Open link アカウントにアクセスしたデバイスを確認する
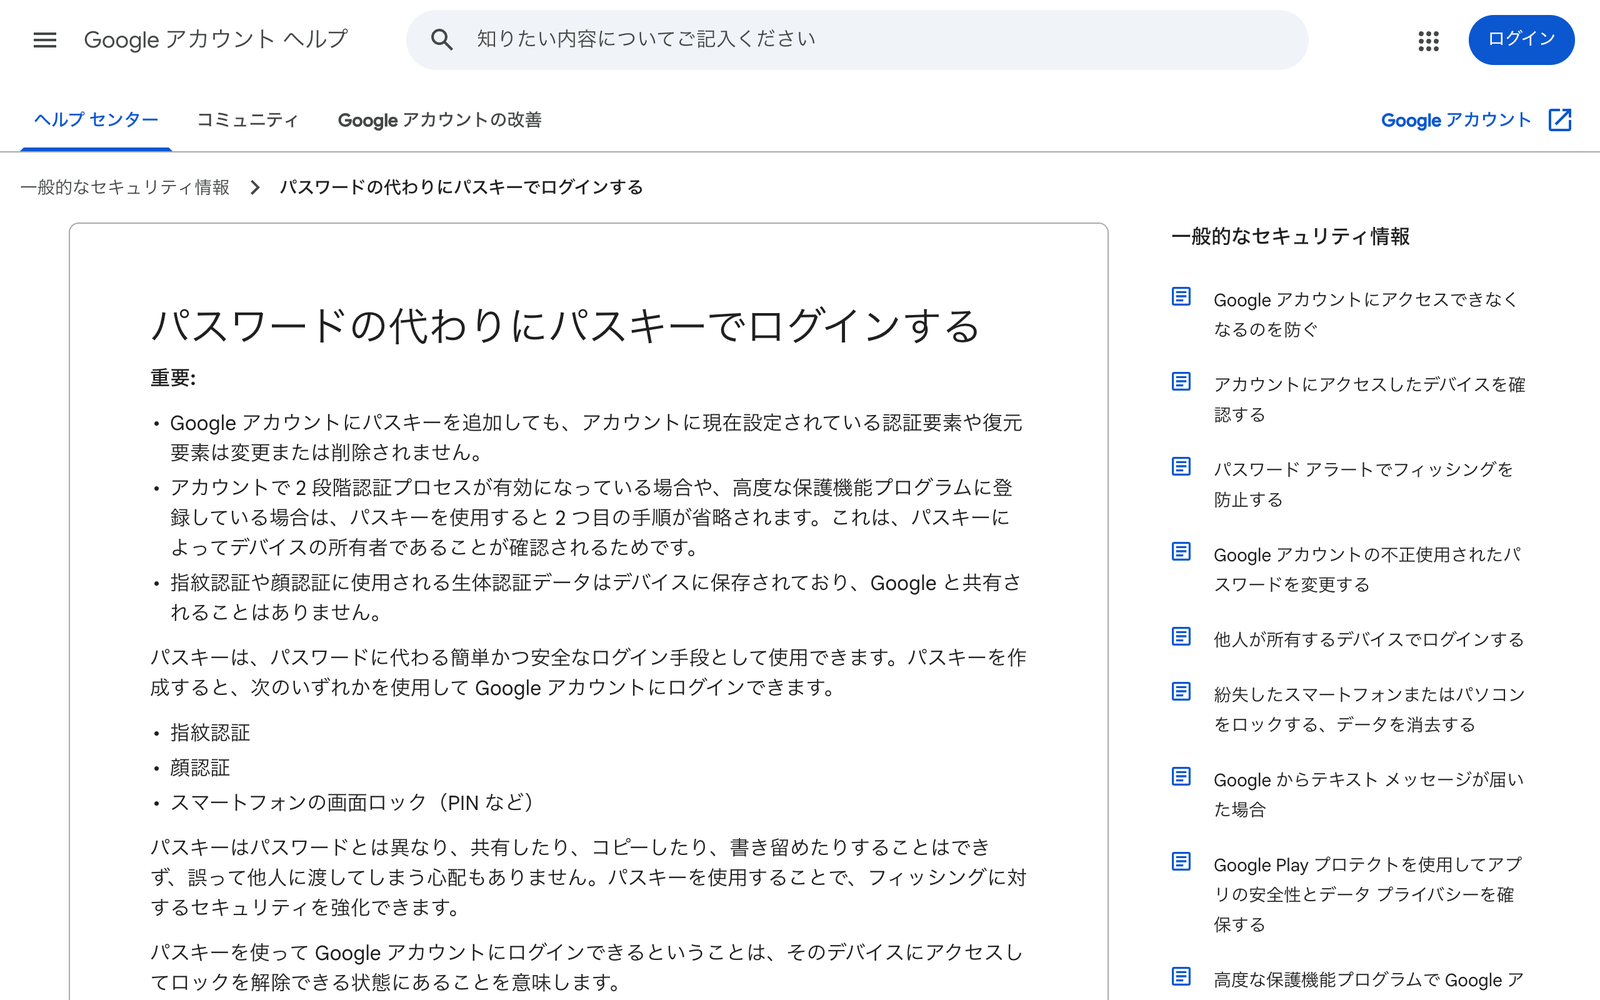The width and height of the screenshot is (1600, 1000). pos(1369,399)
